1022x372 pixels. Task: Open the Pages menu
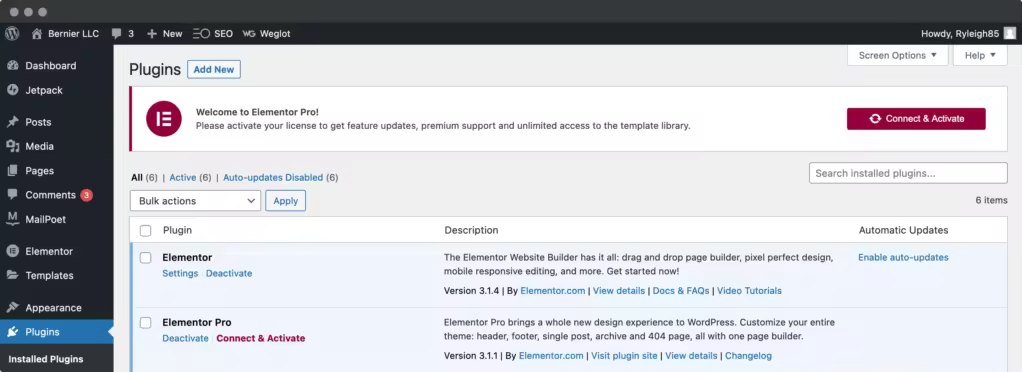[x=40, y=171]
